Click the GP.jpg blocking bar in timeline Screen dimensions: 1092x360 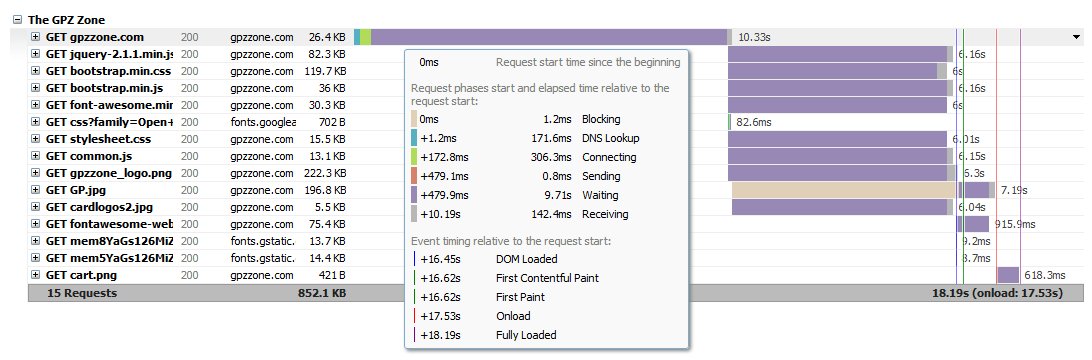click(x=843, y=190)
